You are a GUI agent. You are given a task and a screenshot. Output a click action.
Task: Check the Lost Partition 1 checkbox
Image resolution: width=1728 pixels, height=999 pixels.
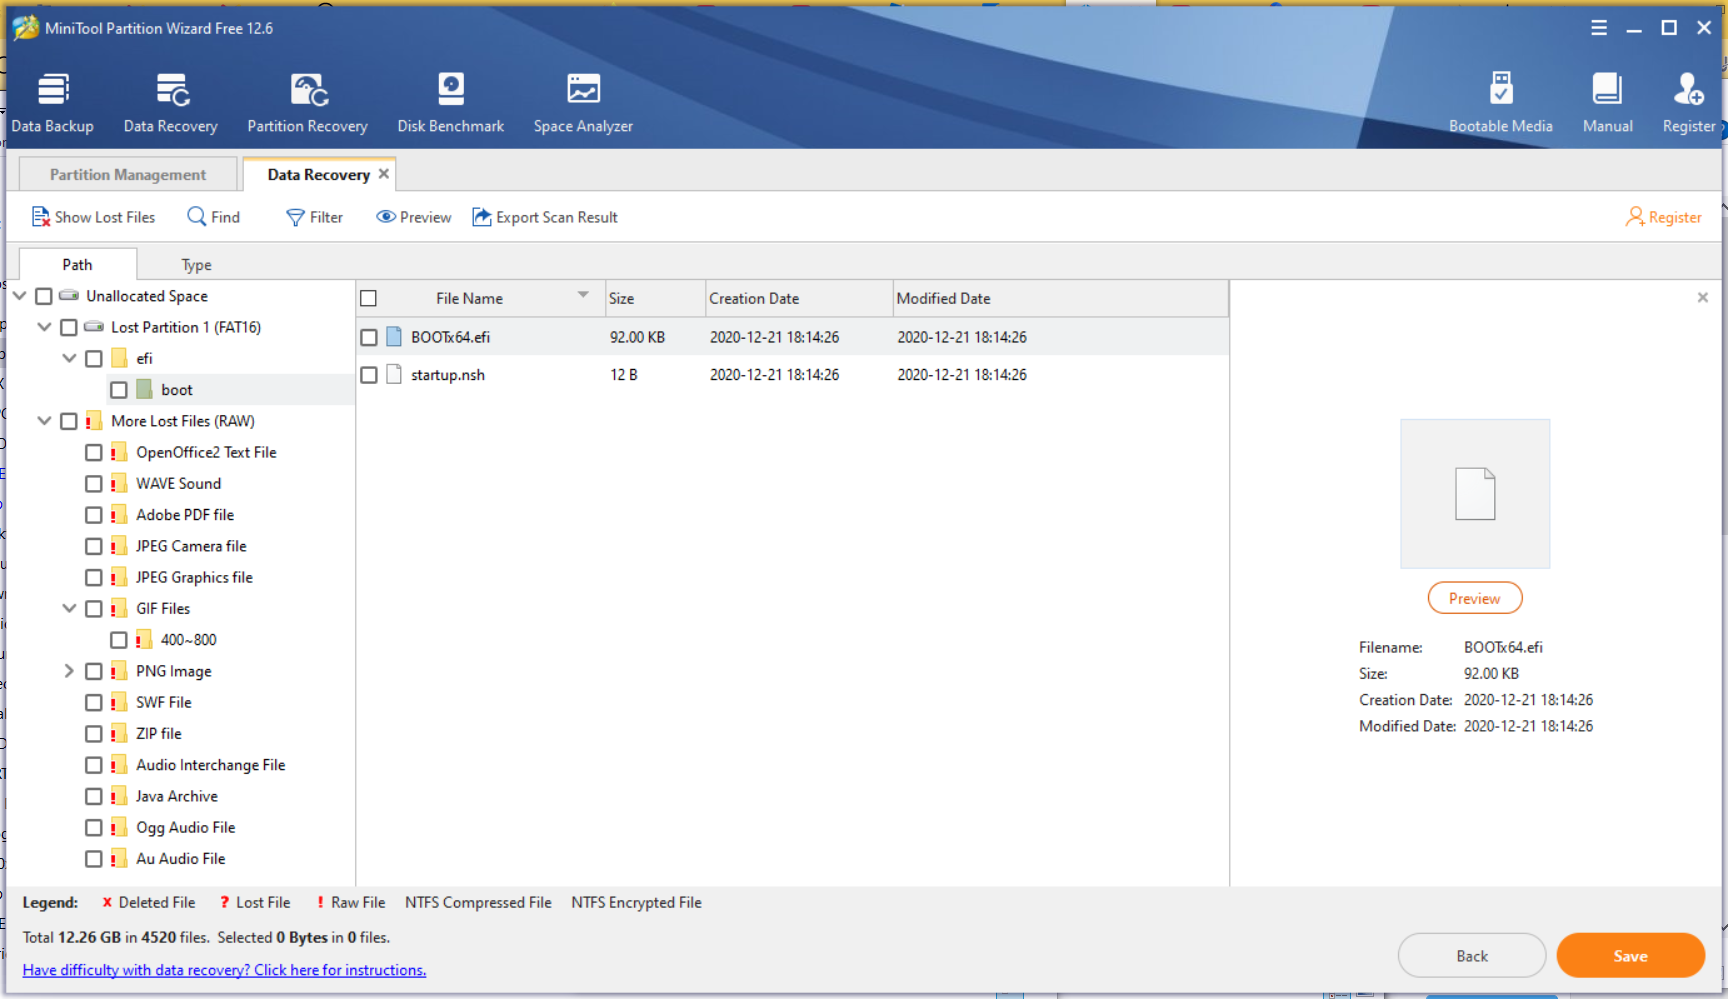pos(69,327)
